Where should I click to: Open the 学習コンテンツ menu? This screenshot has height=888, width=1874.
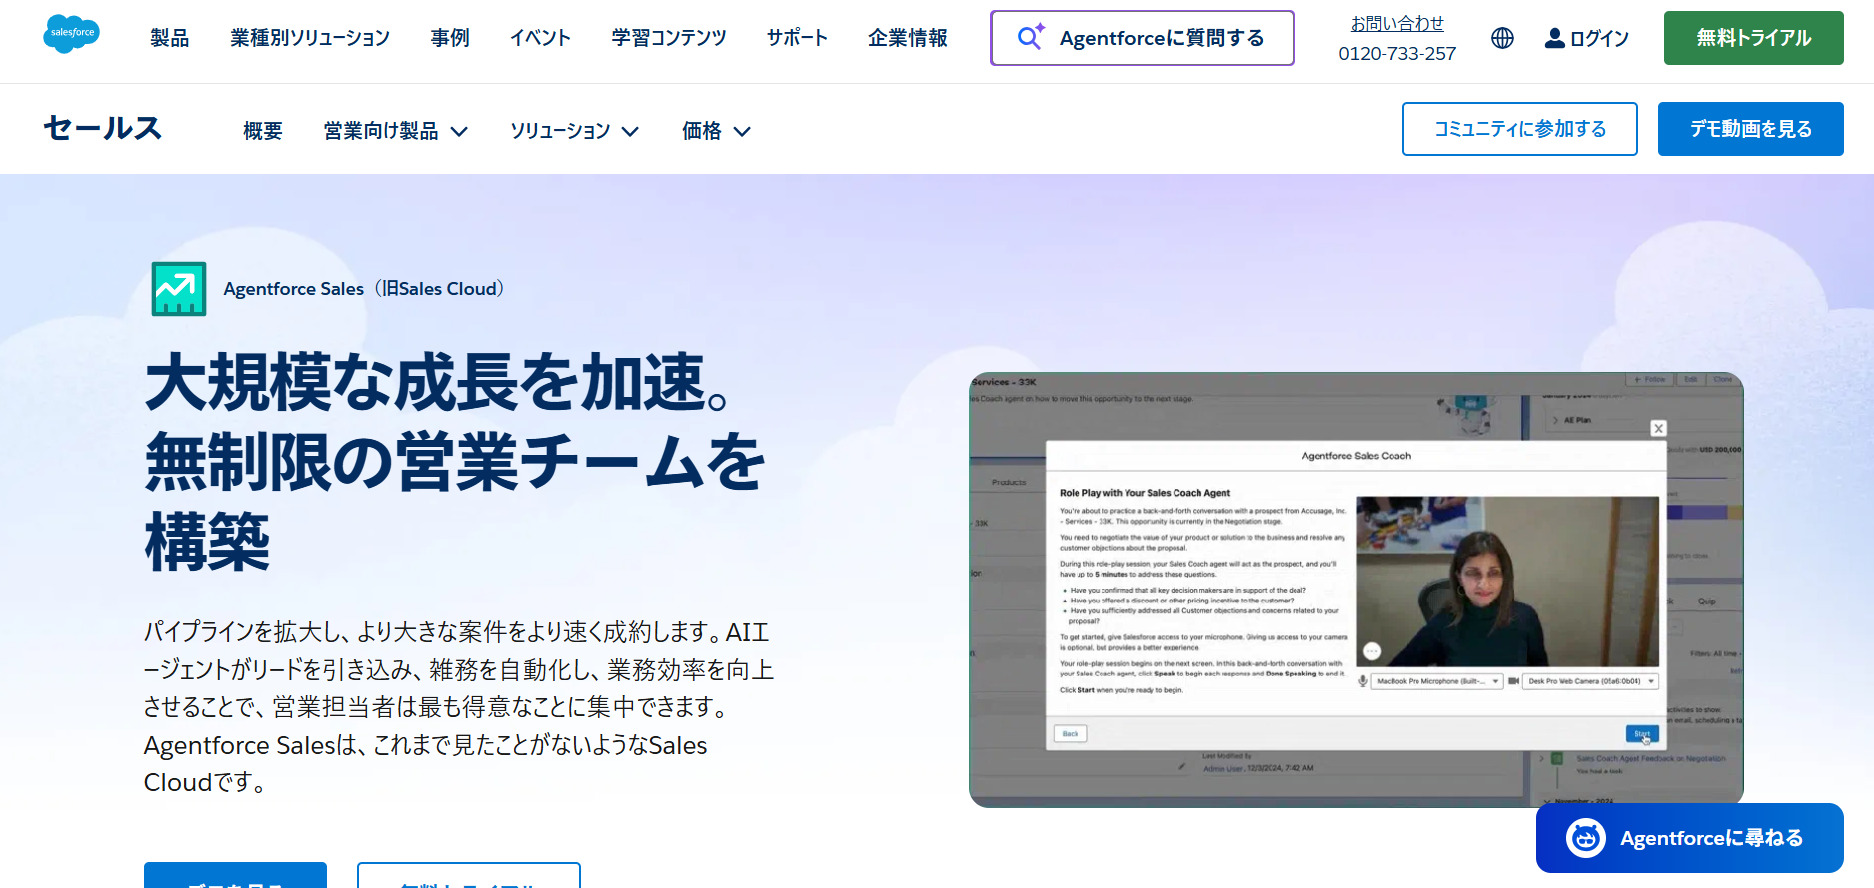[669, 38]
